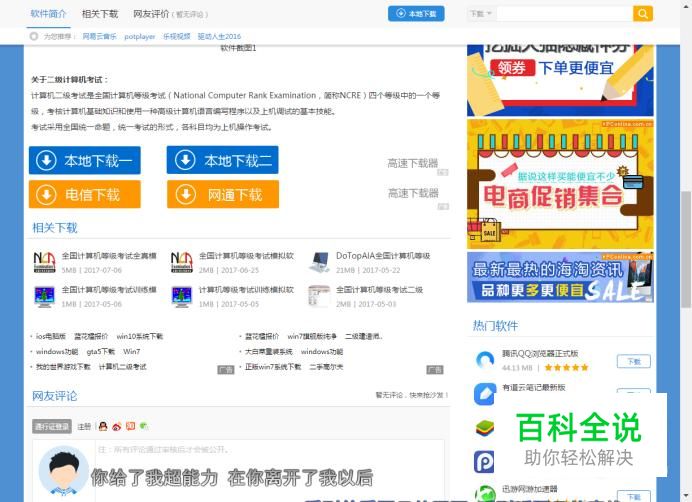Click monitor icon for 计算机等级考试训练模拟软
The image size is (692, 502).
point(182,297)
